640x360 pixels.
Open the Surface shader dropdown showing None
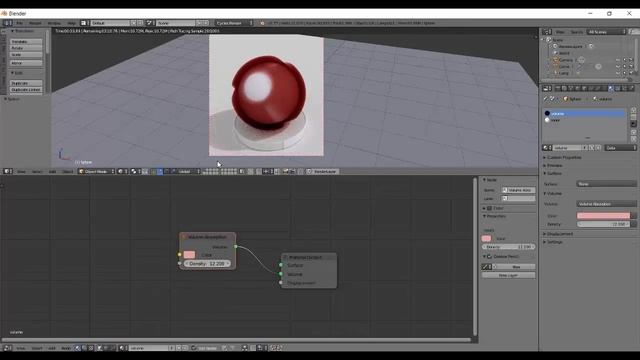[x=606, y=184]
